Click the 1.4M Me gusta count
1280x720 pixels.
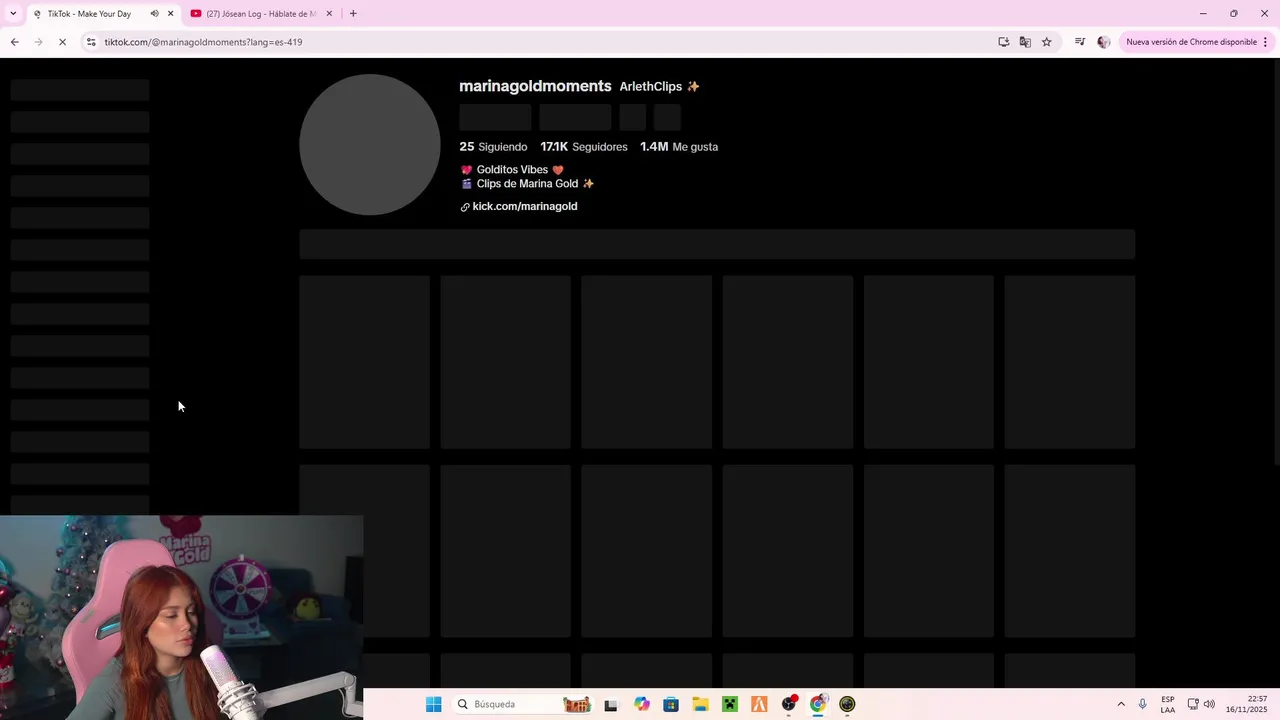(x=679, y=147)
